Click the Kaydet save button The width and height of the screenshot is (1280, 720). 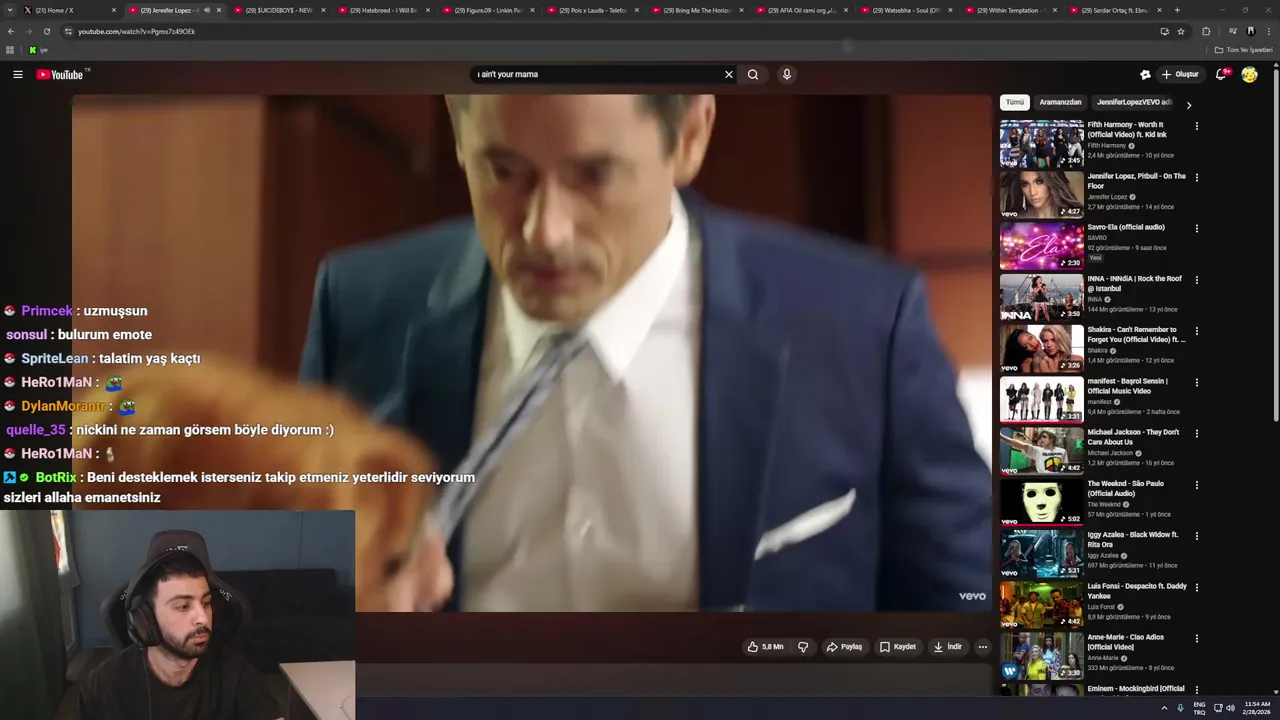pyautogui.click(x=898, y=647)
